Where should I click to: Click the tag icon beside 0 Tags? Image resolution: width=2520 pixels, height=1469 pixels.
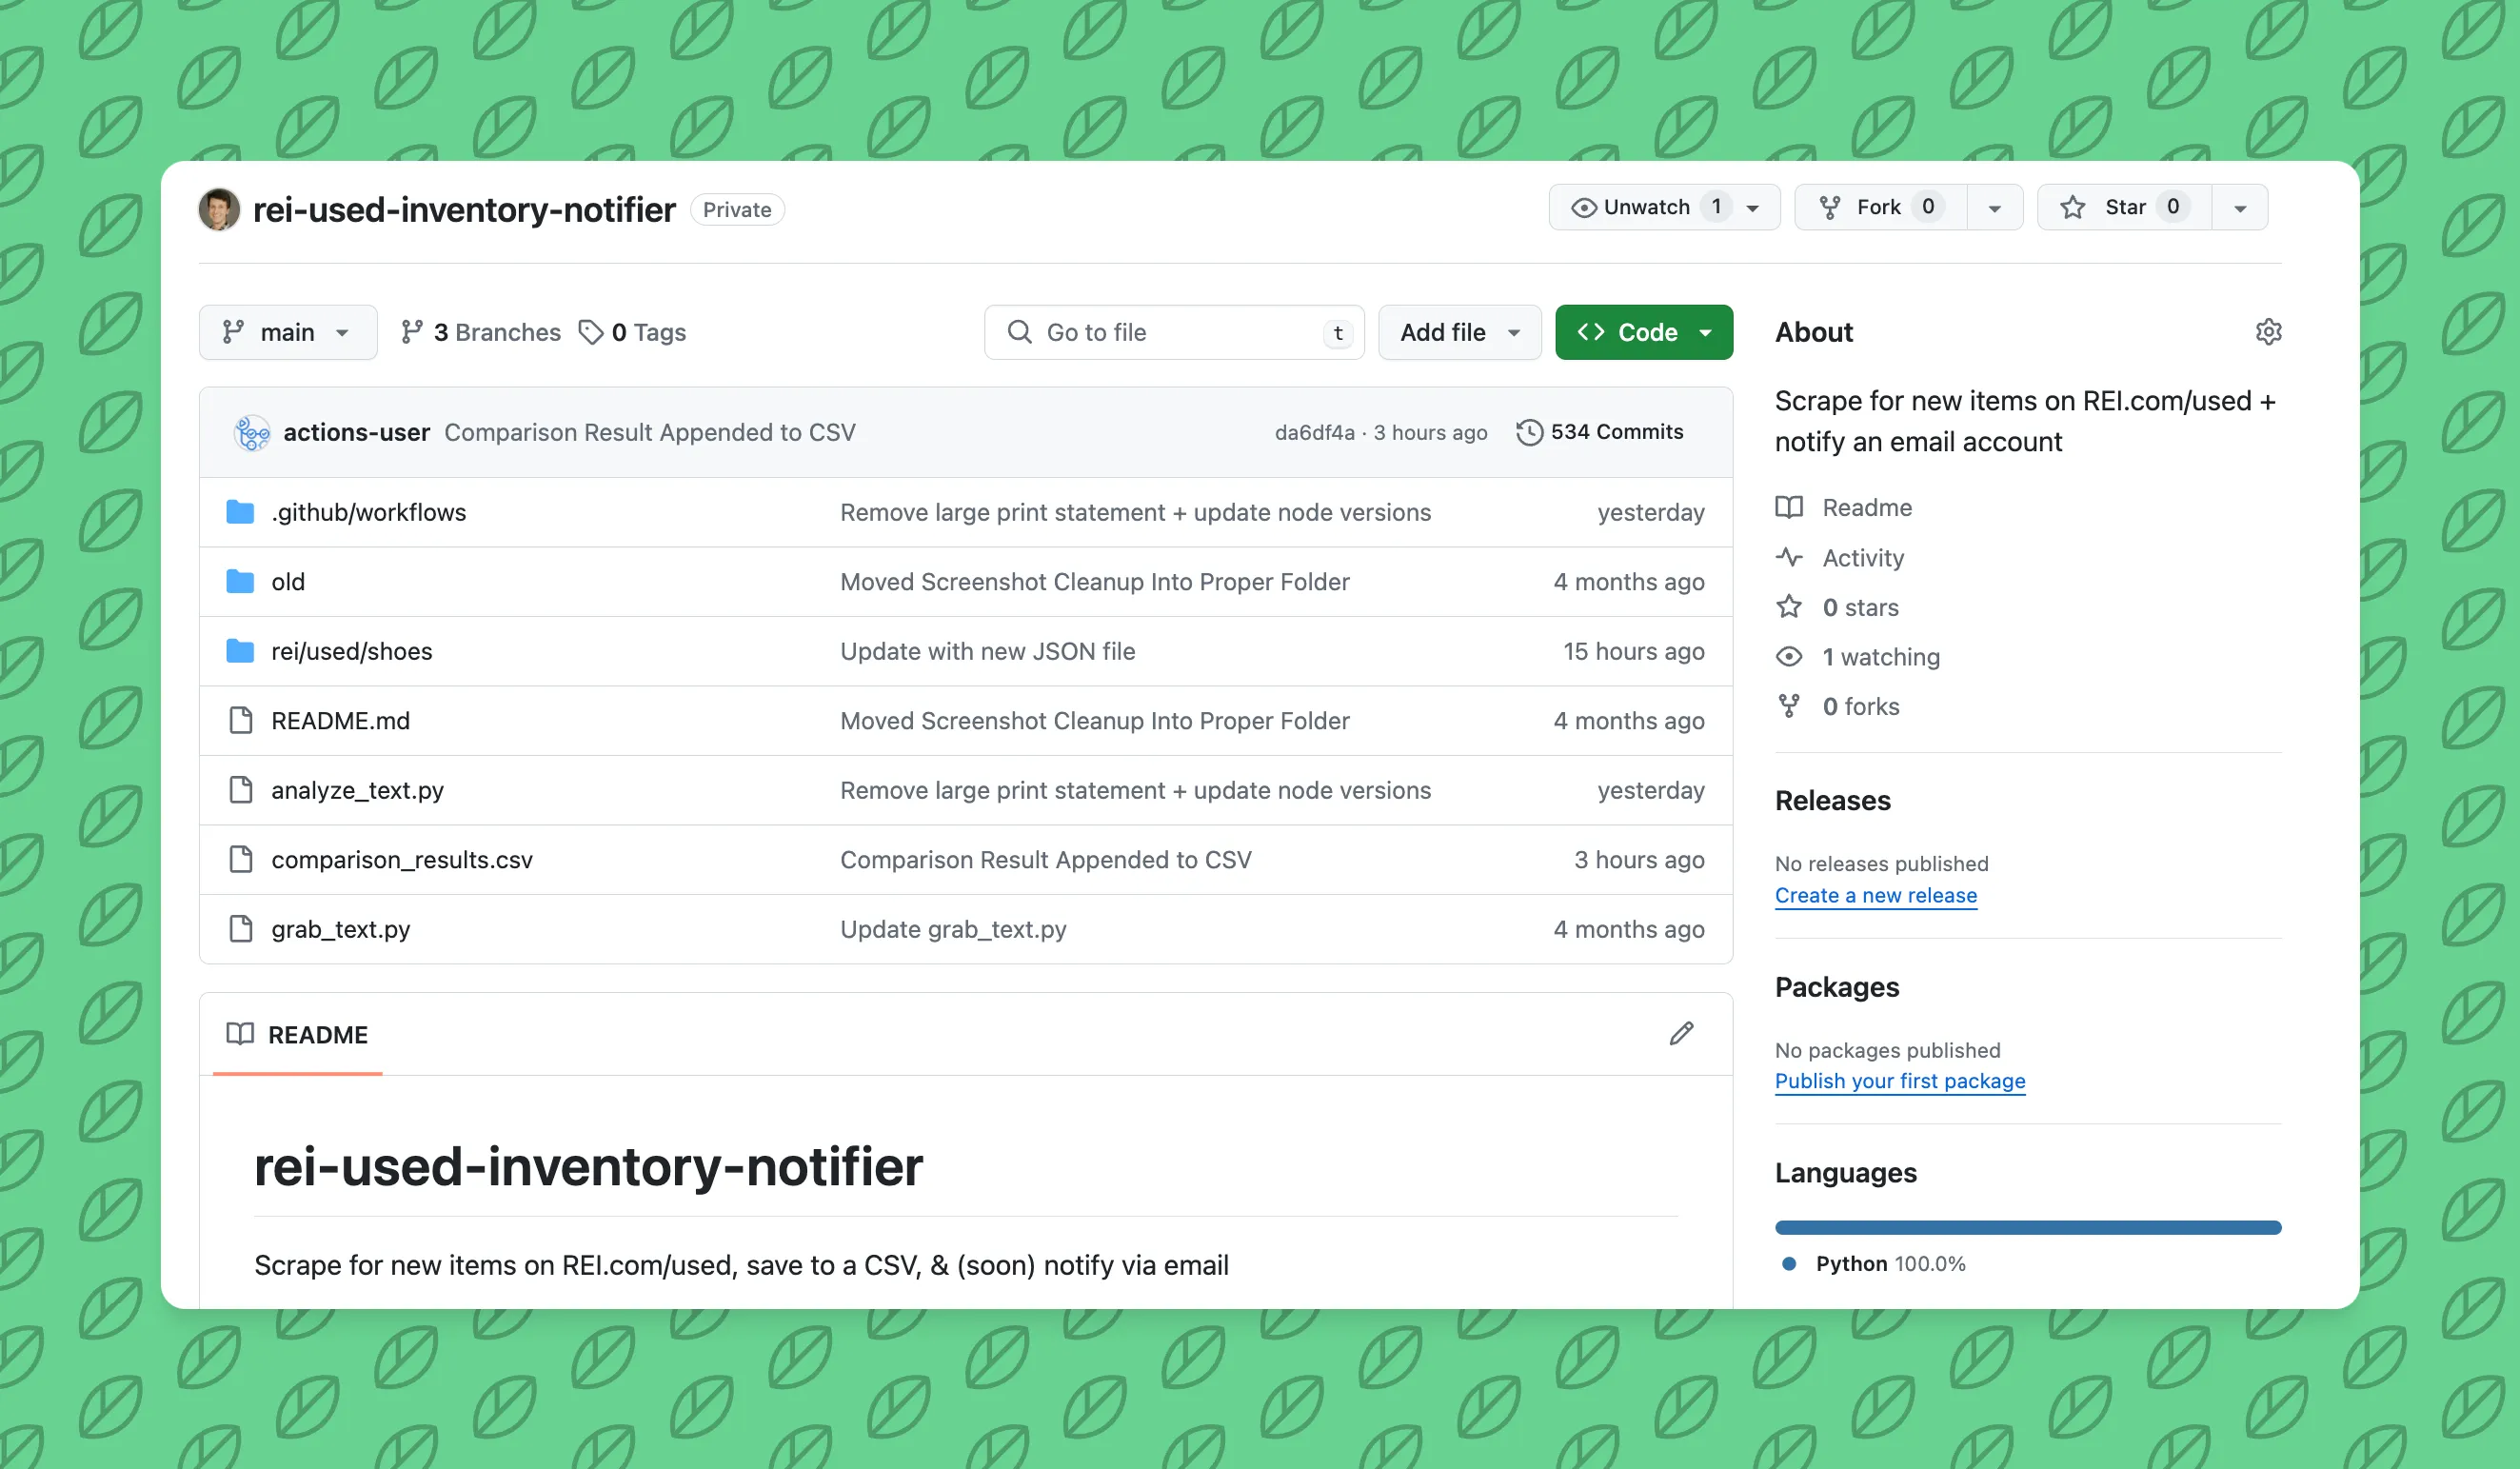[x=591, y=332]
